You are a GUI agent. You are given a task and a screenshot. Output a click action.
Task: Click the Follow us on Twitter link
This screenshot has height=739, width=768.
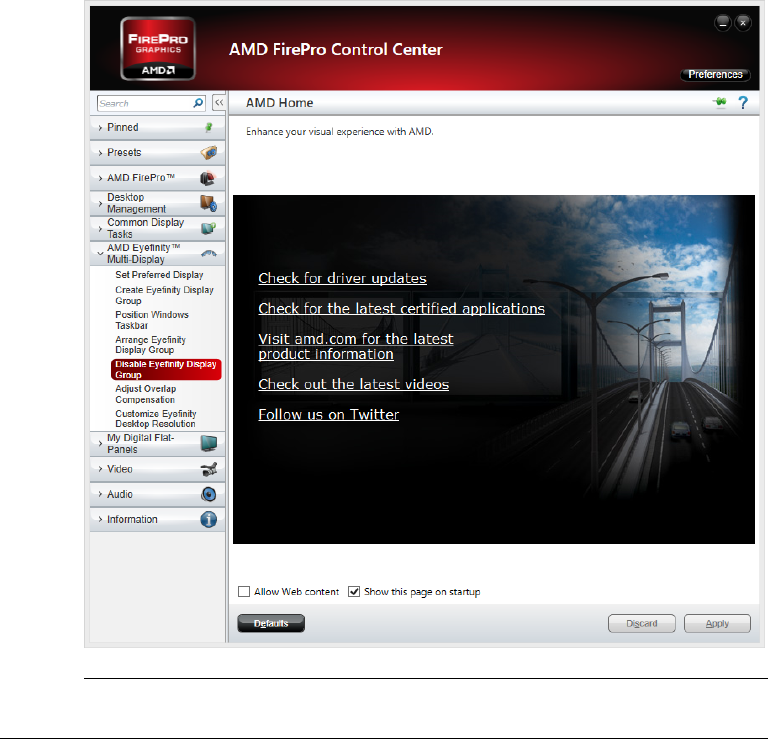click(329, 414)
